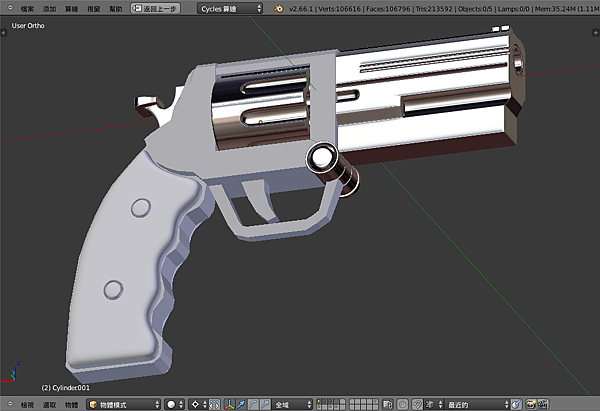Open the 物體 (Object) menu in 3D header
The image size is (600, 411).
pos(71,404)
